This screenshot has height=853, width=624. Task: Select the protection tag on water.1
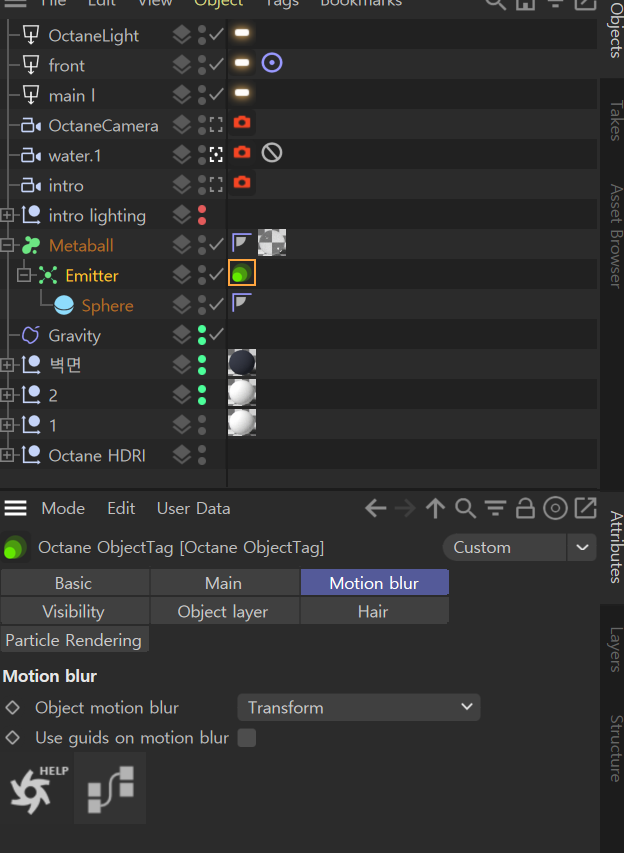point(272,153)
